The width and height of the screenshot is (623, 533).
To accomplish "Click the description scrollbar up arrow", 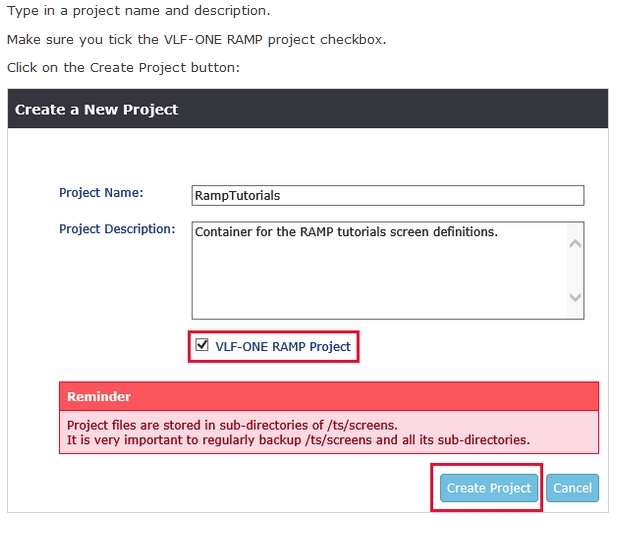I will point(575,243).
